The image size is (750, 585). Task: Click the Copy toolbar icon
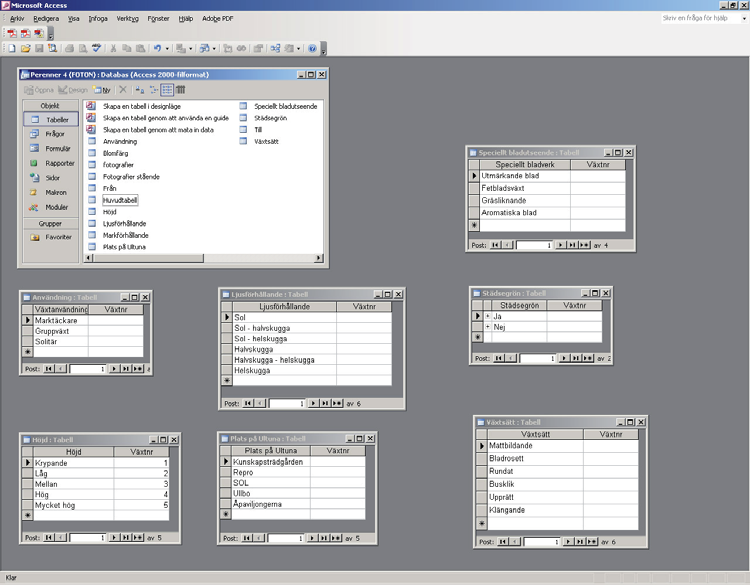tap(127, 48)
